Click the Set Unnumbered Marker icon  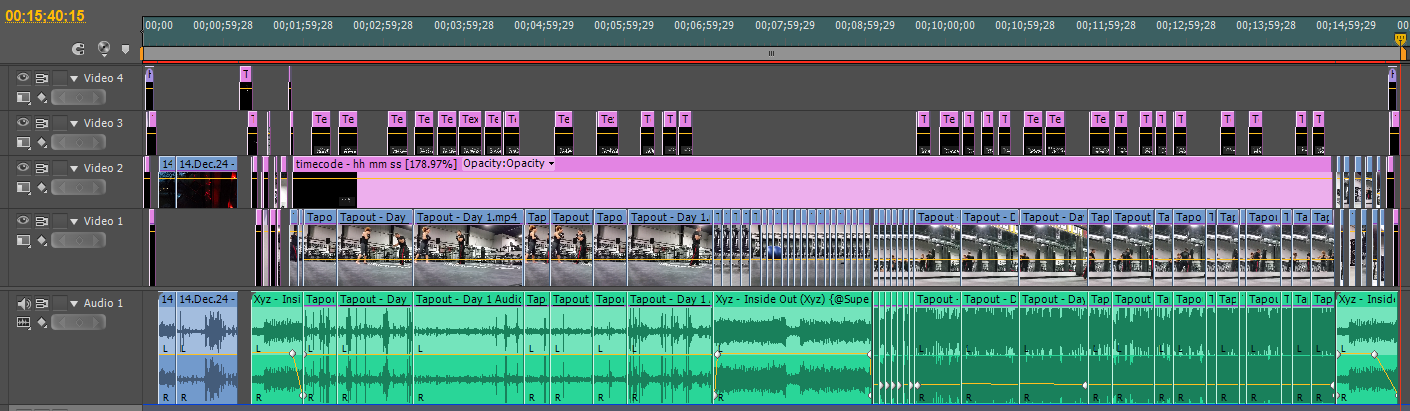(x=125, y=48)
